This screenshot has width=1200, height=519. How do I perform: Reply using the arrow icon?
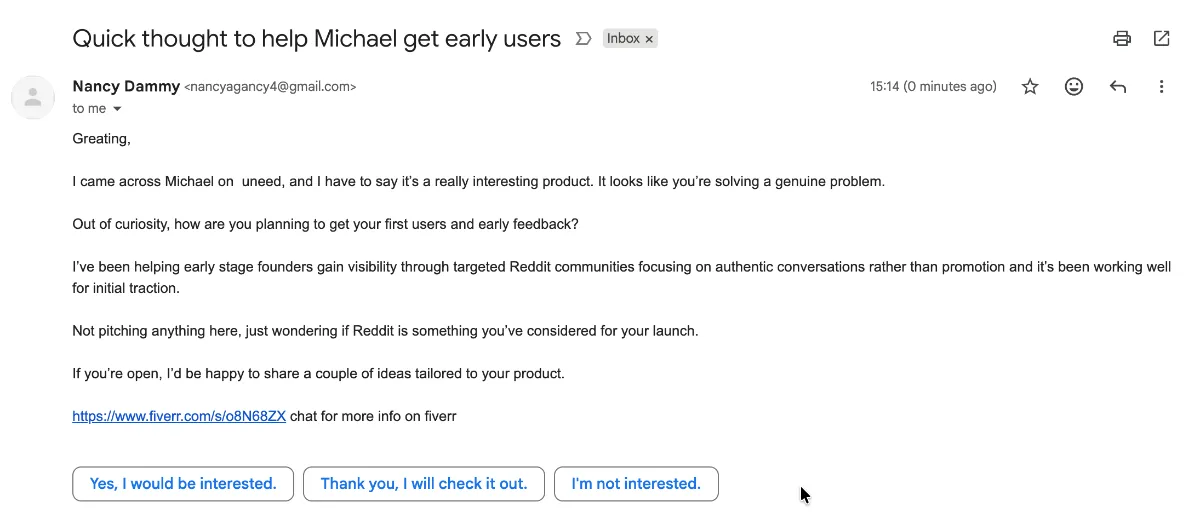click(x=1118, y=87)
